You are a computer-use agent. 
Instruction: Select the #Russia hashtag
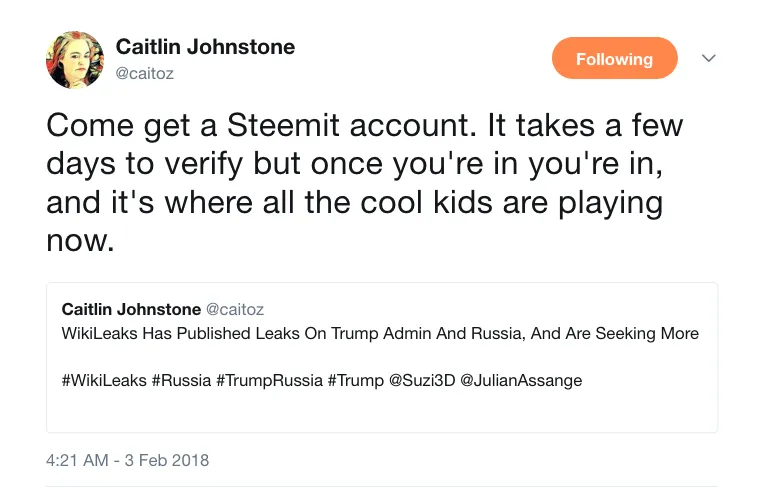pyautogui.click(x=182, y=381)
